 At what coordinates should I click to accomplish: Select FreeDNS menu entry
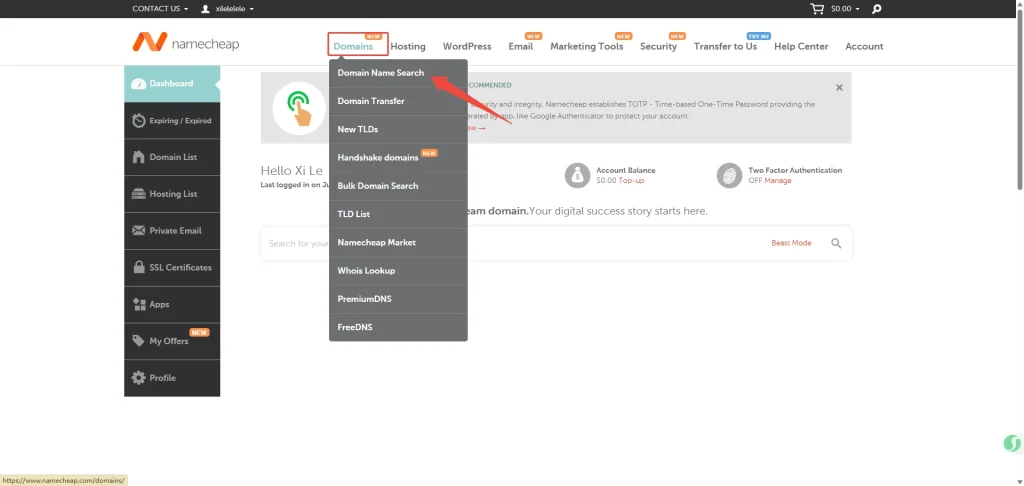click(398, 327)
